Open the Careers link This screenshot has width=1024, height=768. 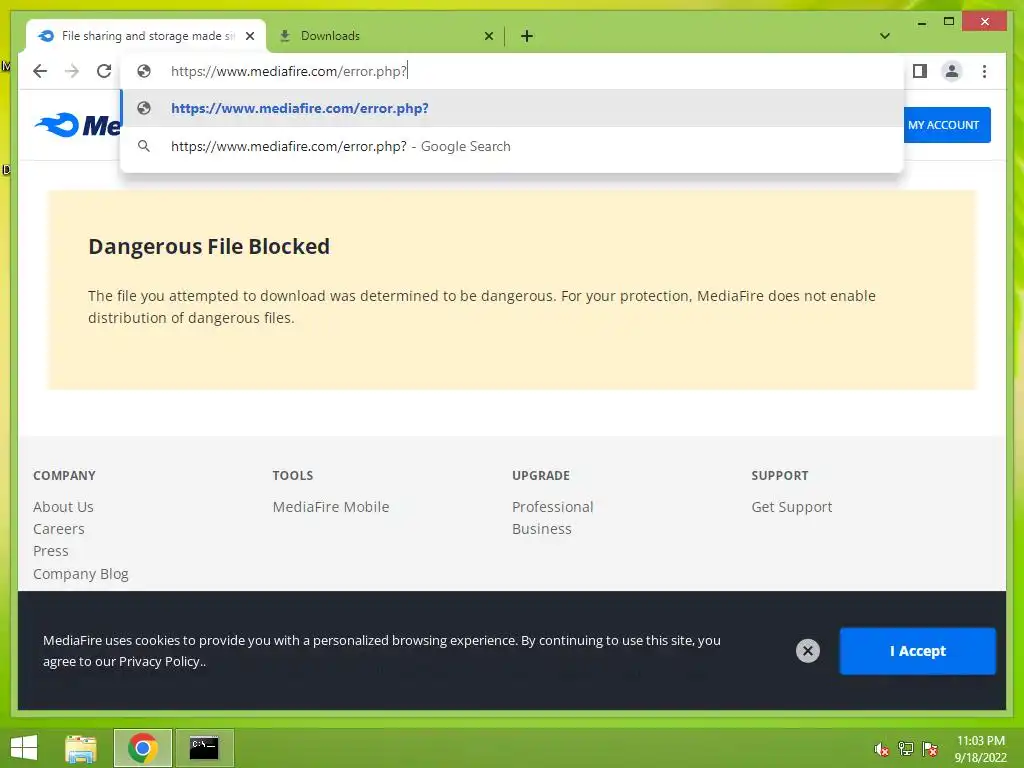59,529
